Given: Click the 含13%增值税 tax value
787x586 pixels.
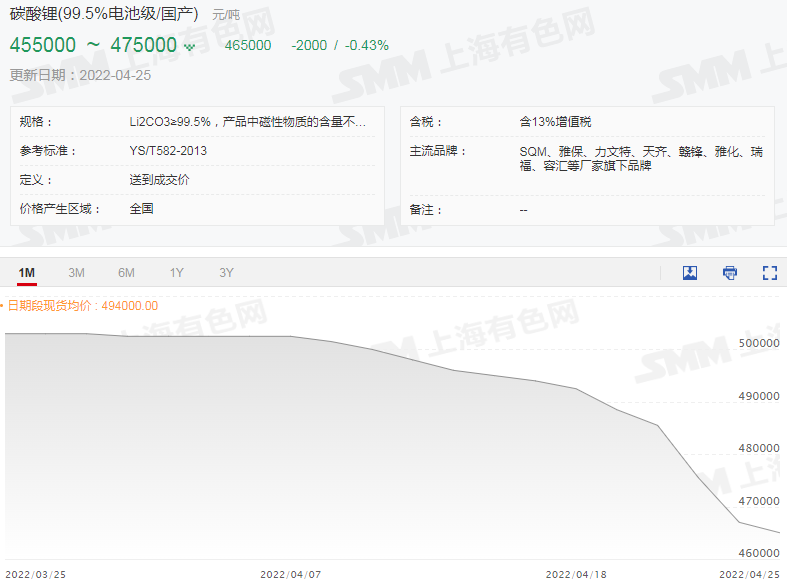Looking at the screenshot, I should [555, 122].
